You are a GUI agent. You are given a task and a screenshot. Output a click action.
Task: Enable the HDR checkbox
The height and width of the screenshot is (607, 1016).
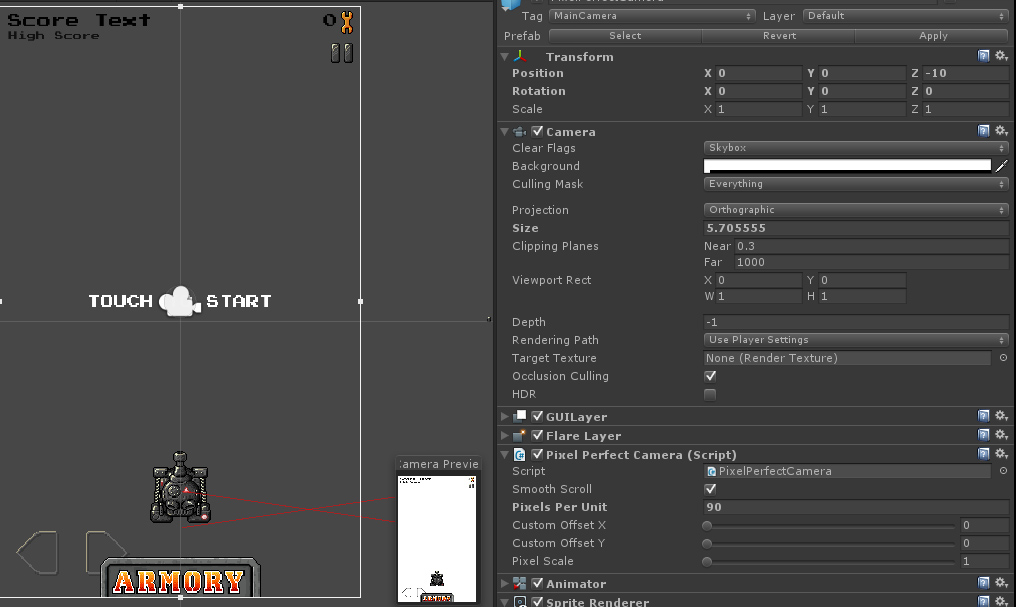[x=710, y=394]
